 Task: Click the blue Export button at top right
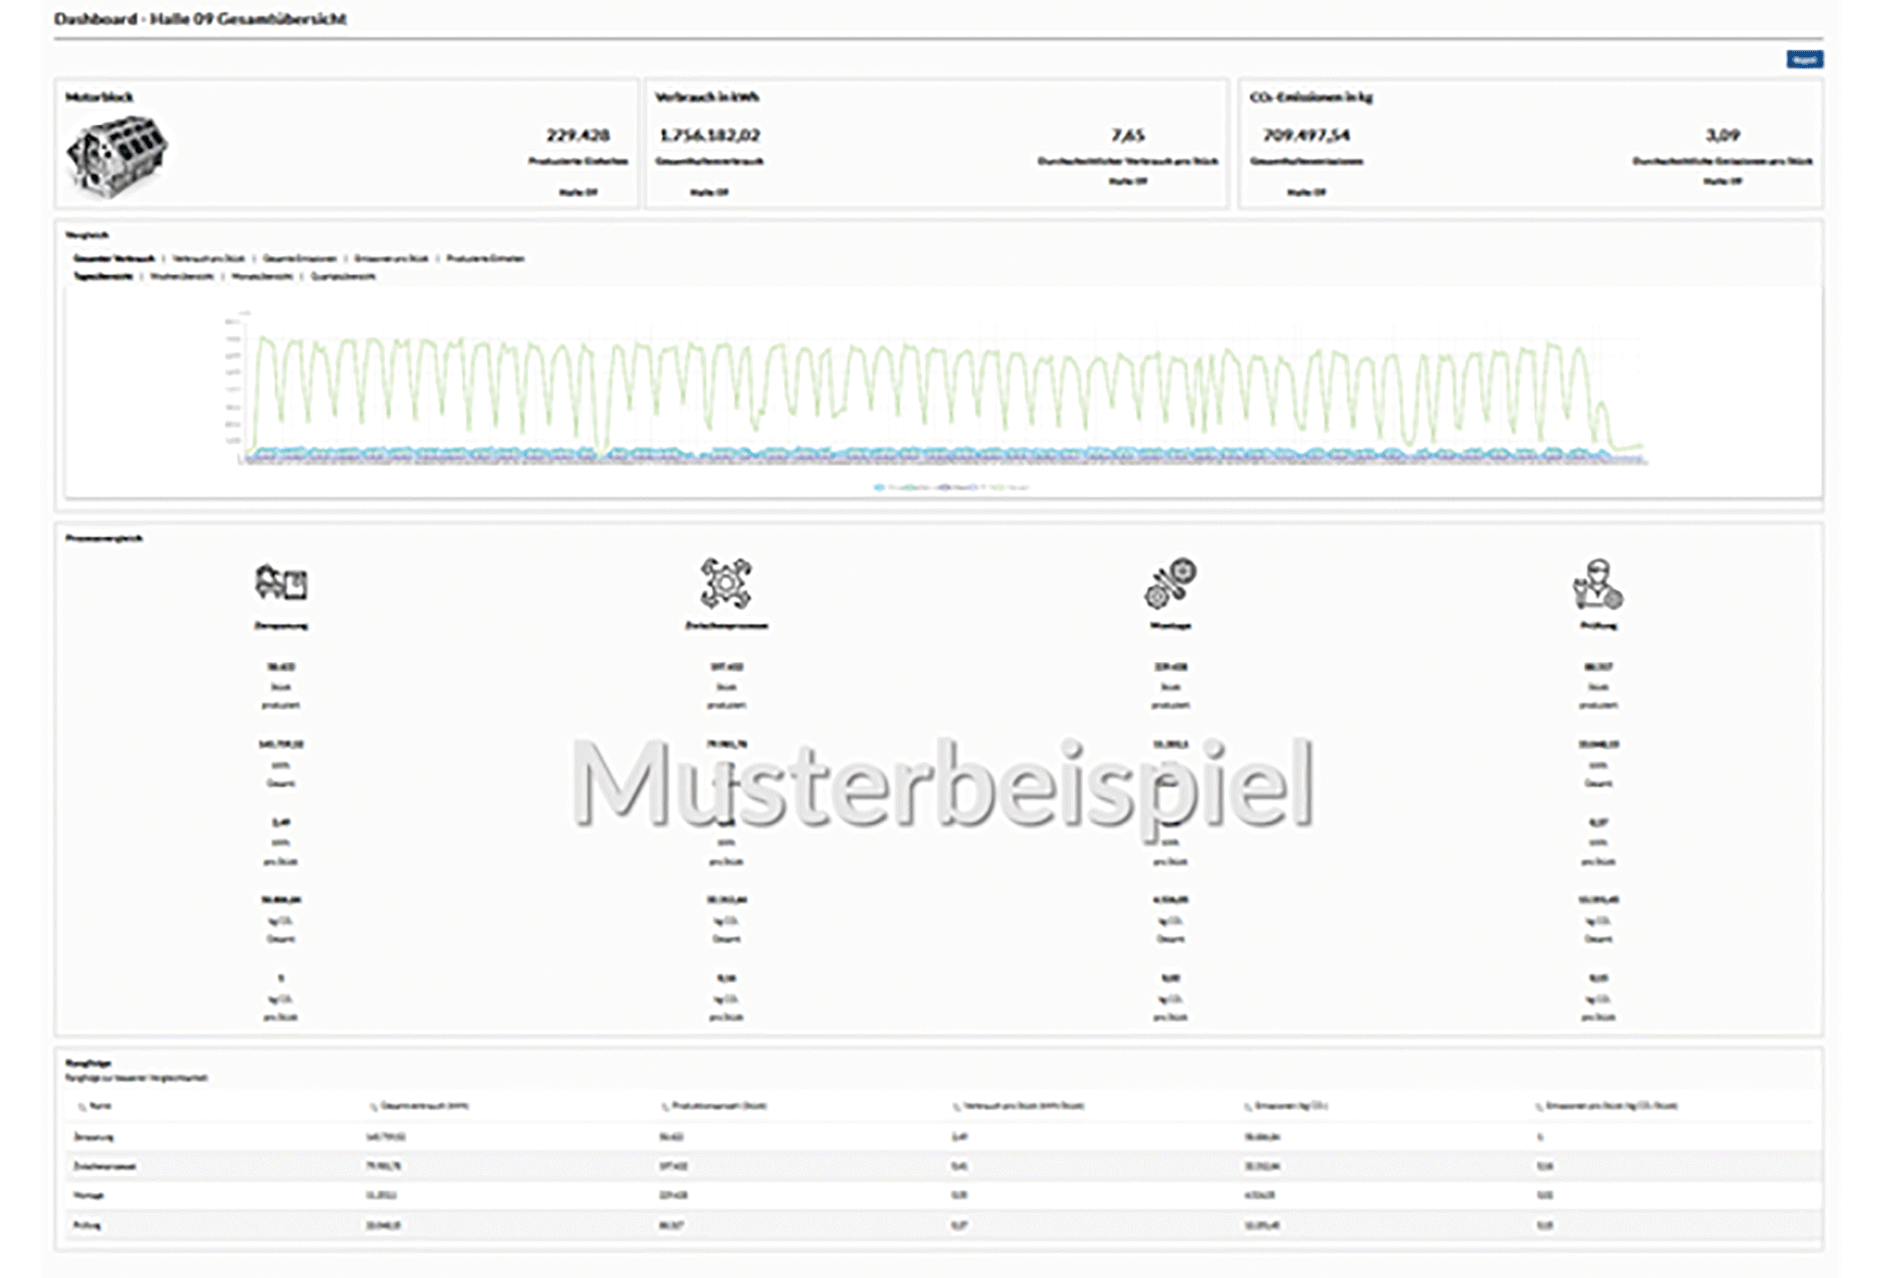pos(1804,60)
